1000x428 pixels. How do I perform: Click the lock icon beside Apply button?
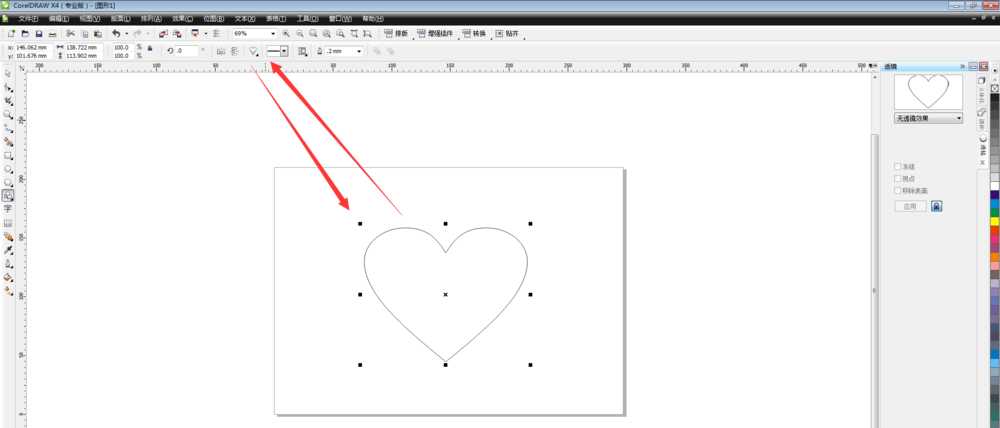coord(936,206)
